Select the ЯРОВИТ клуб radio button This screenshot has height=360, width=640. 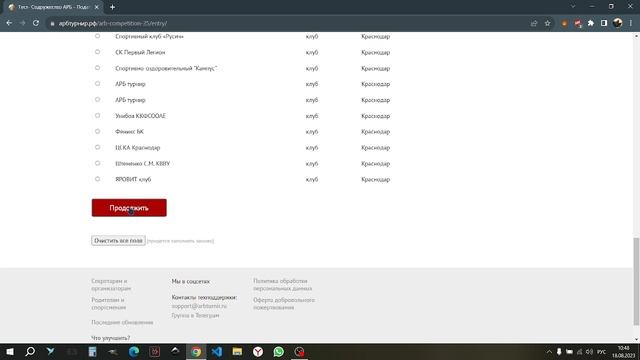(97, 179)
